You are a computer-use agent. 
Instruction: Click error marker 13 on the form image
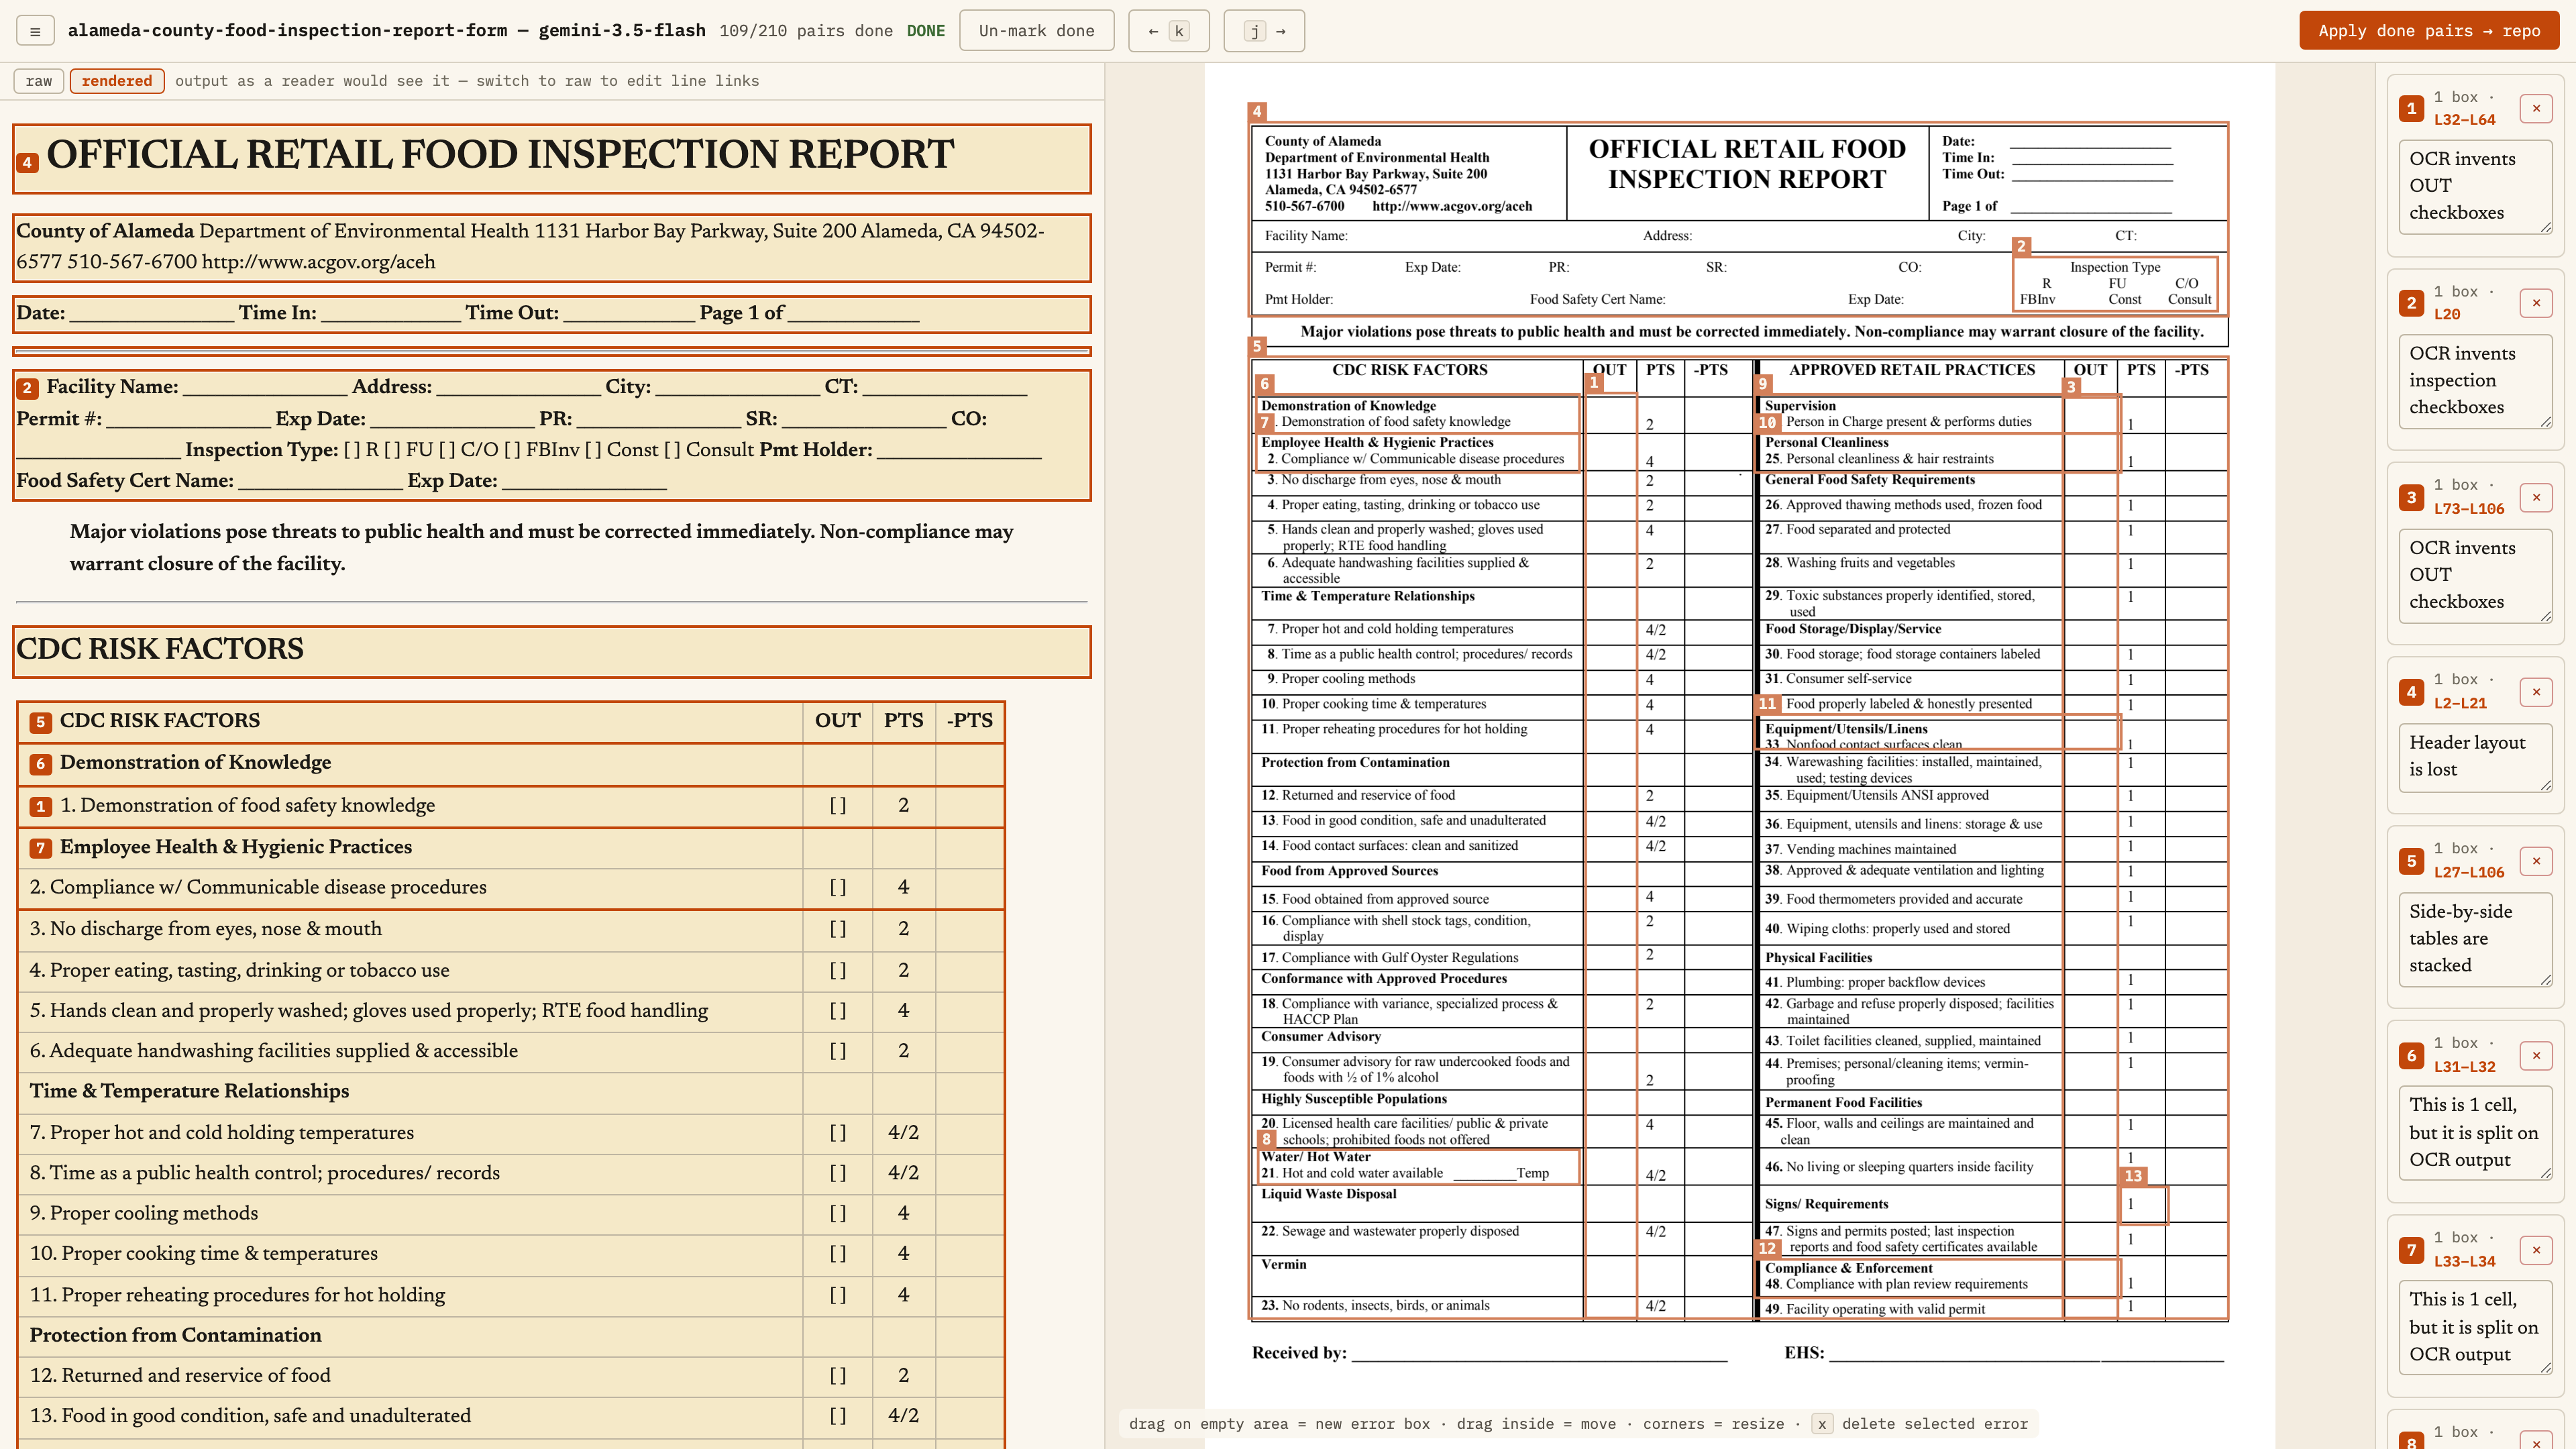(2133, 1176)
